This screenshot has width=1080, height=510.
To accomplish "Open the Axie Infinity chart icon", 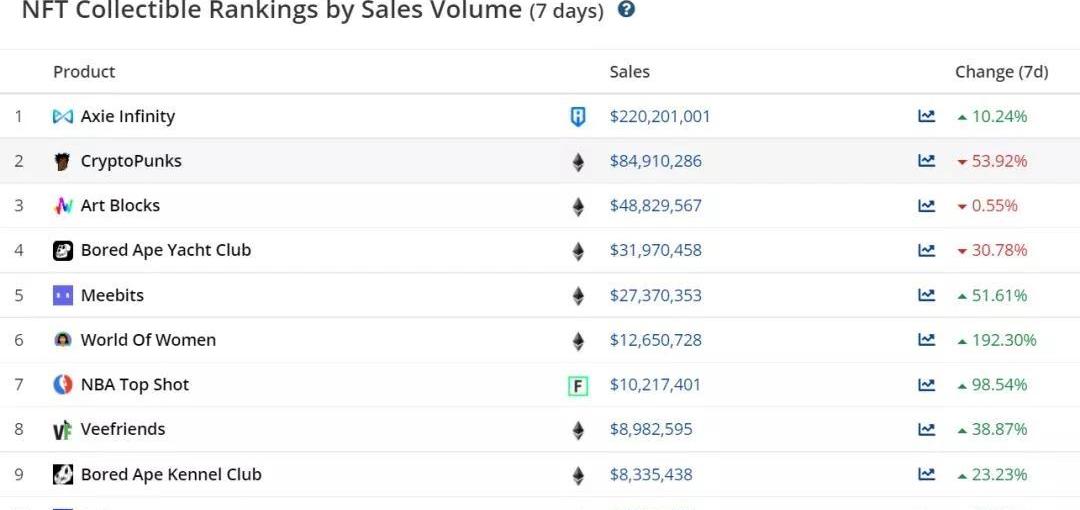I will [x=927, y=116].
